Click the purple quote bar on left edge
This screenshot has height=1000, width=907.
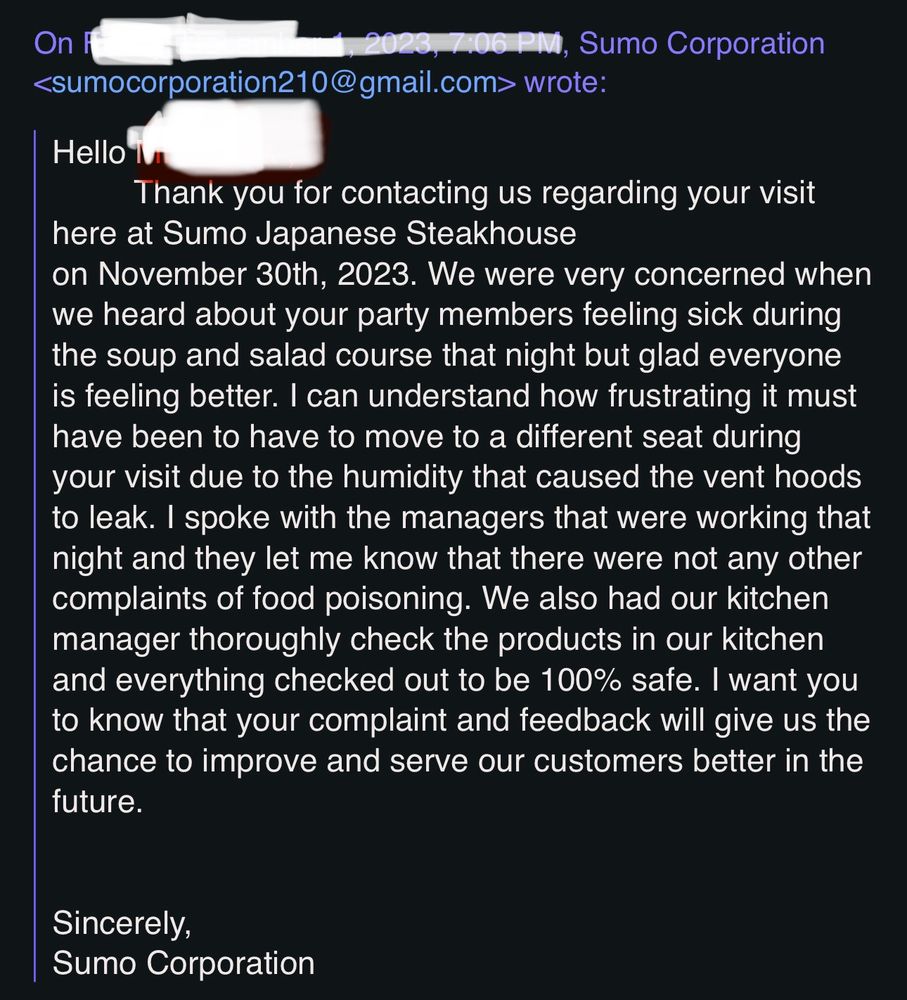(36, 560)
